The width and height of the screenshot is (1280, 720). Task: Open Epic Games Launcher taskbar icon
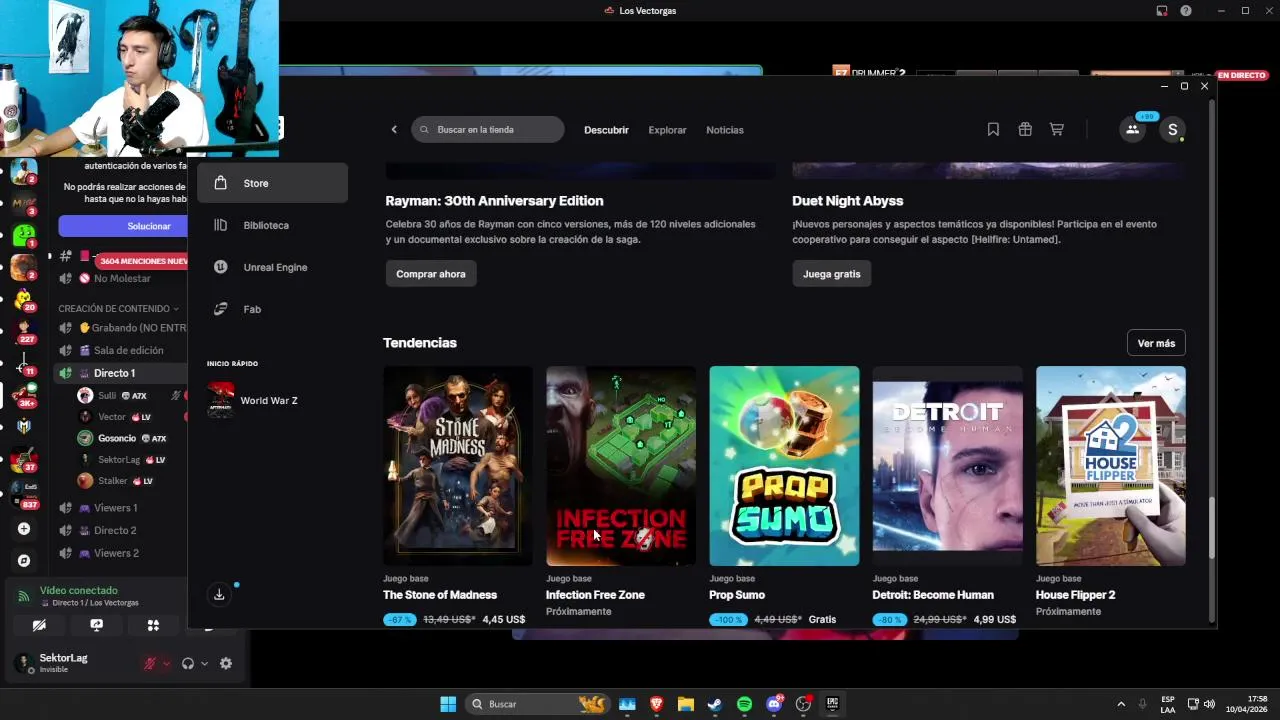(832, 704)
